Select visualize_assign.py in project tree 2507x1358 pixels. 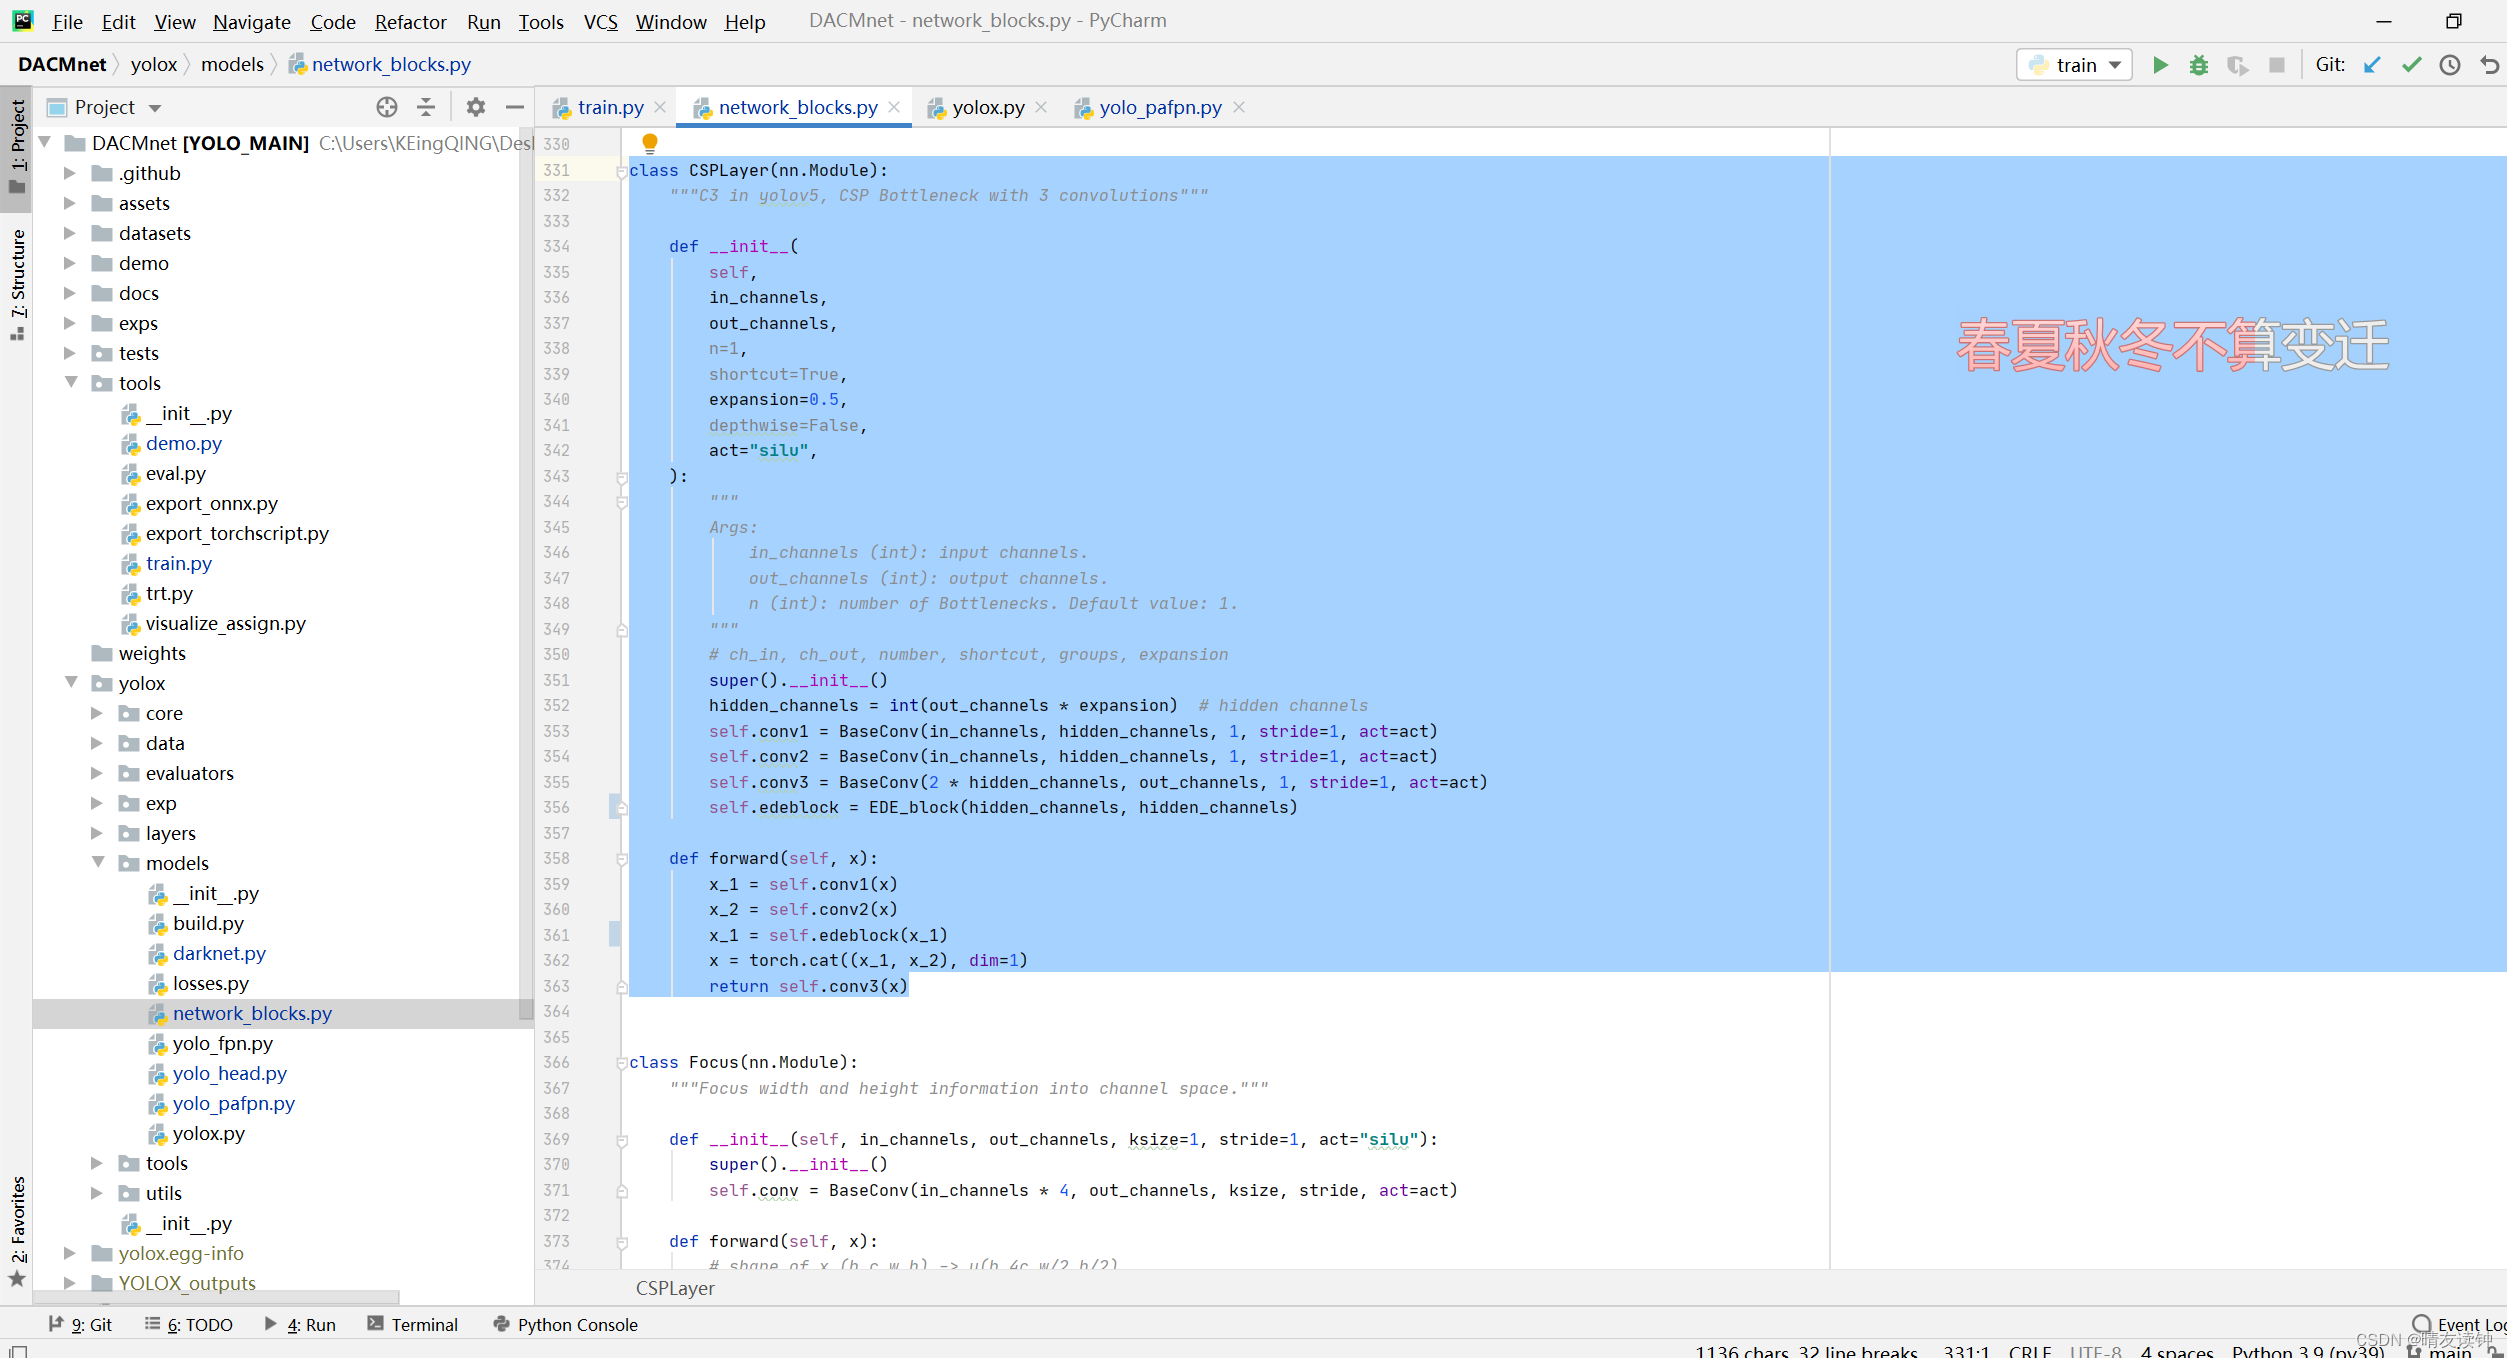tap(226, 623)
